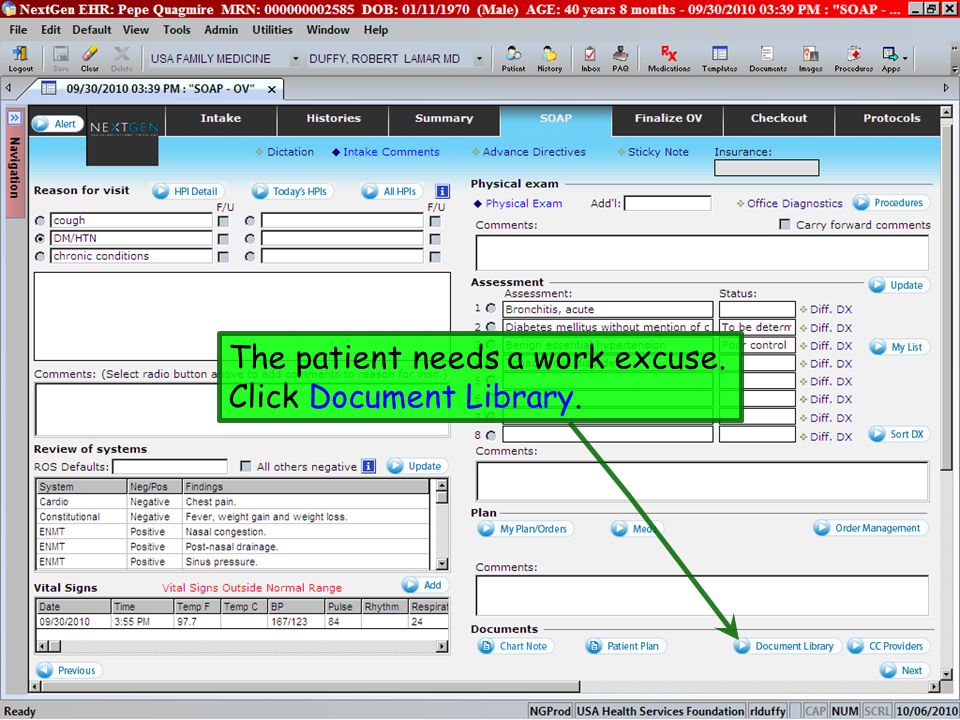Open the Utilities menu
Image resolution: width=960 pixels, height=720 pixels.
272,29
